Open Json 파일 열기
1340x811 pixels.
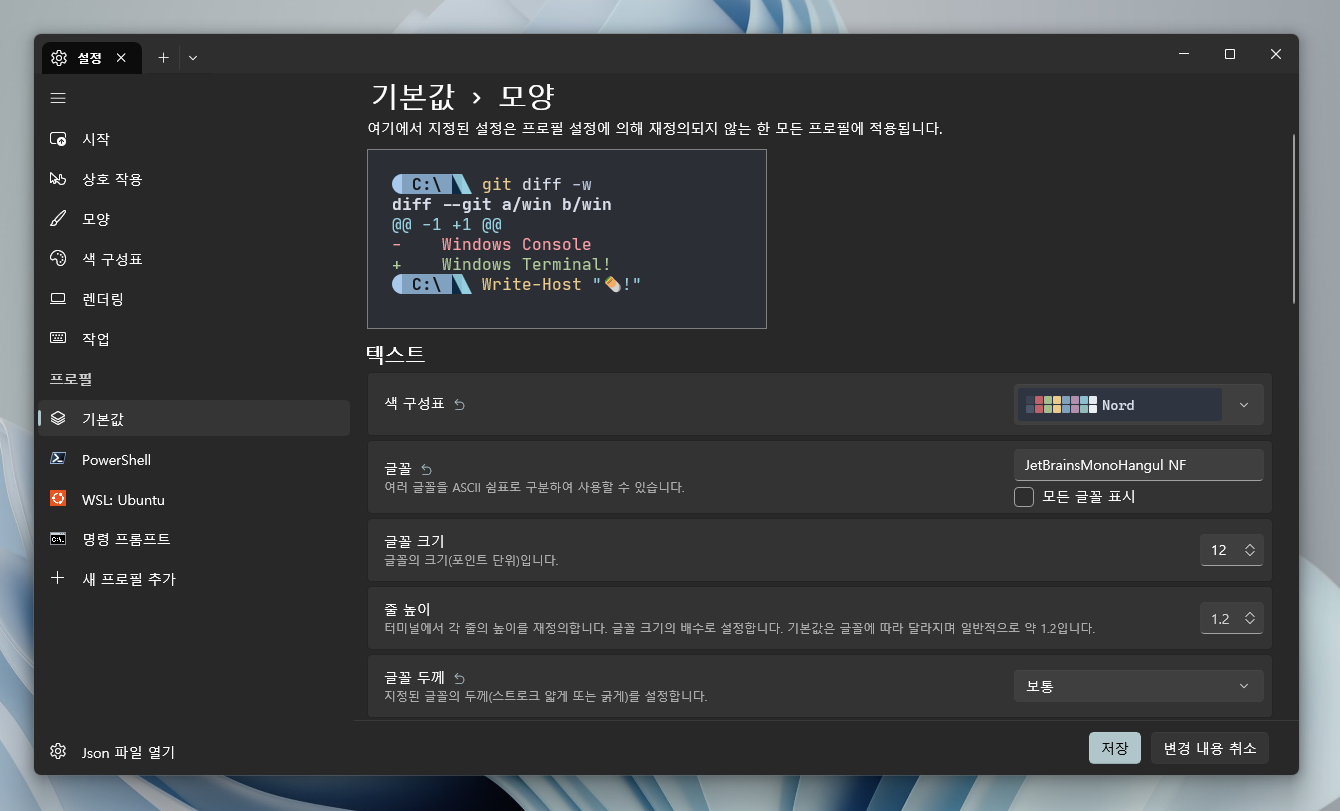coord(194,752)
